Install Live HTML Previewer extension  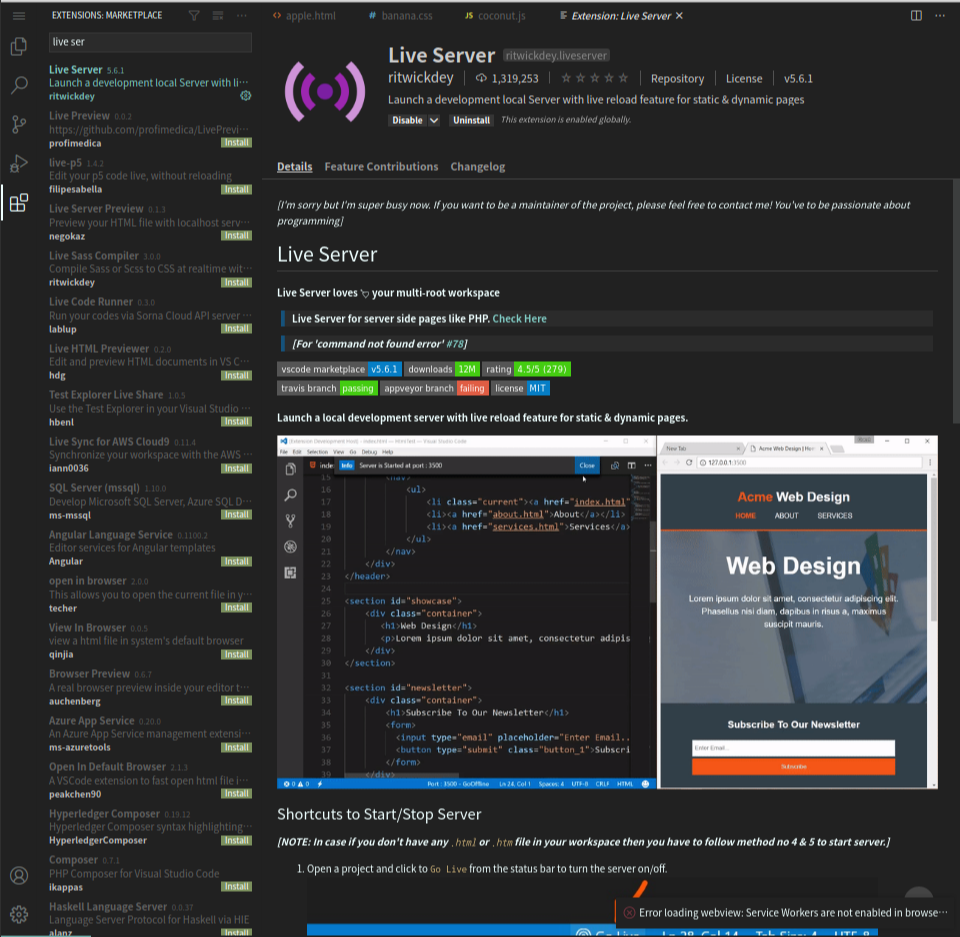236,375
